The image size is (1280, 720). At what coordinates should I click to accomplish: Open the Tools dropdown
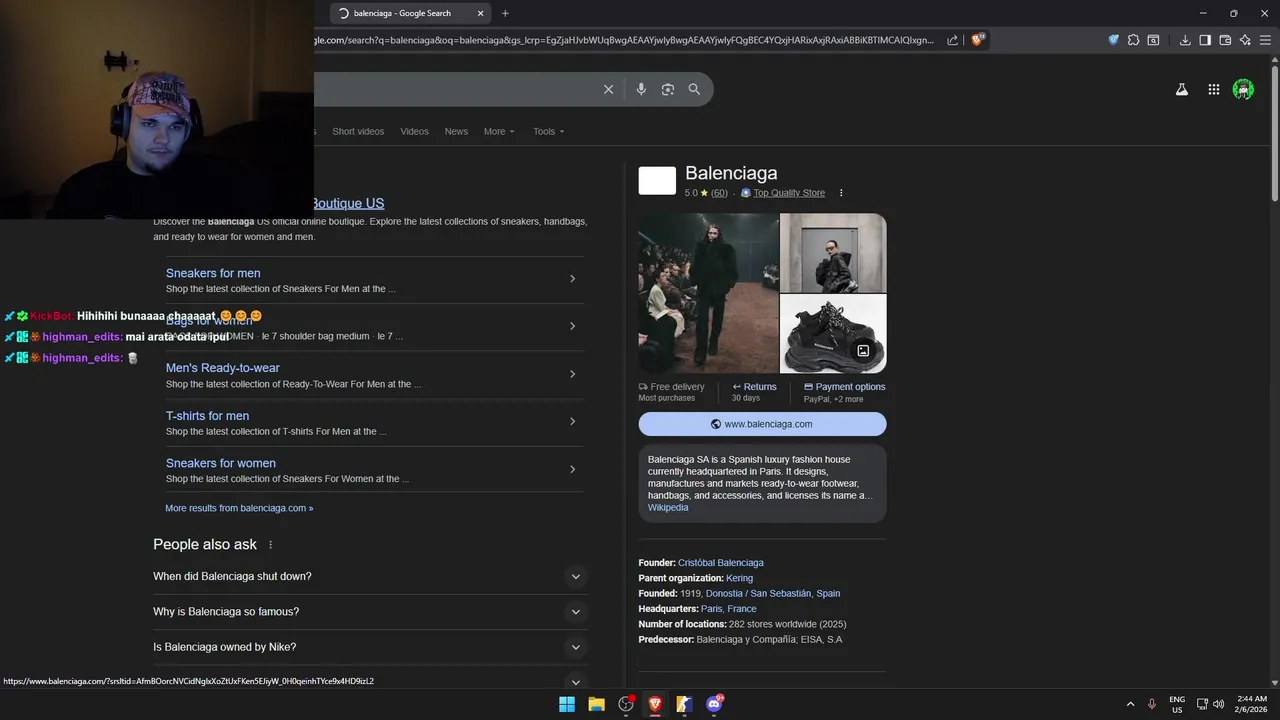(x=548, y=131)
